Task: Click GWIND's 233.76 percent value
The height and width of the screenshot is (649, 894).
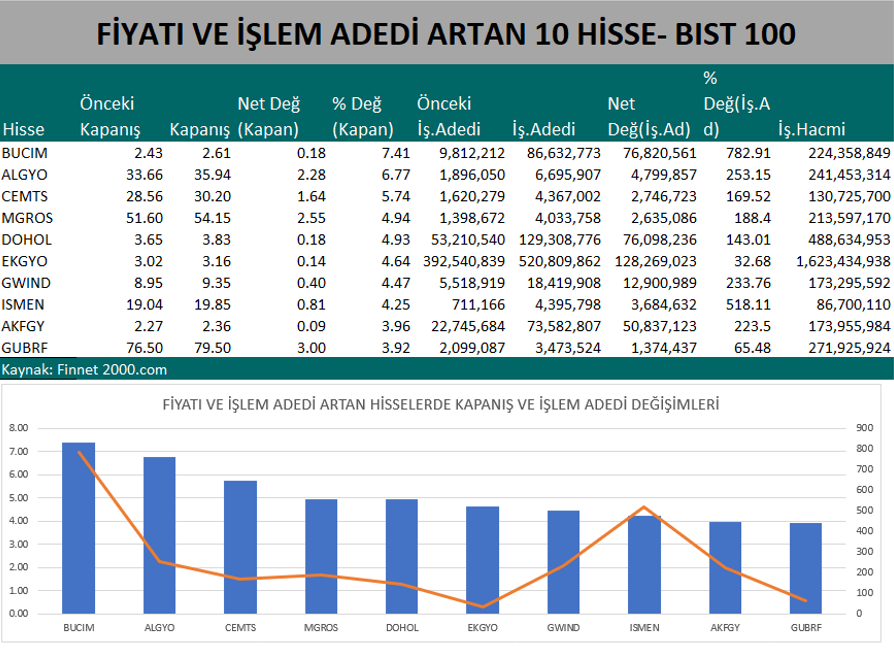Action: [x=748, y=283]
